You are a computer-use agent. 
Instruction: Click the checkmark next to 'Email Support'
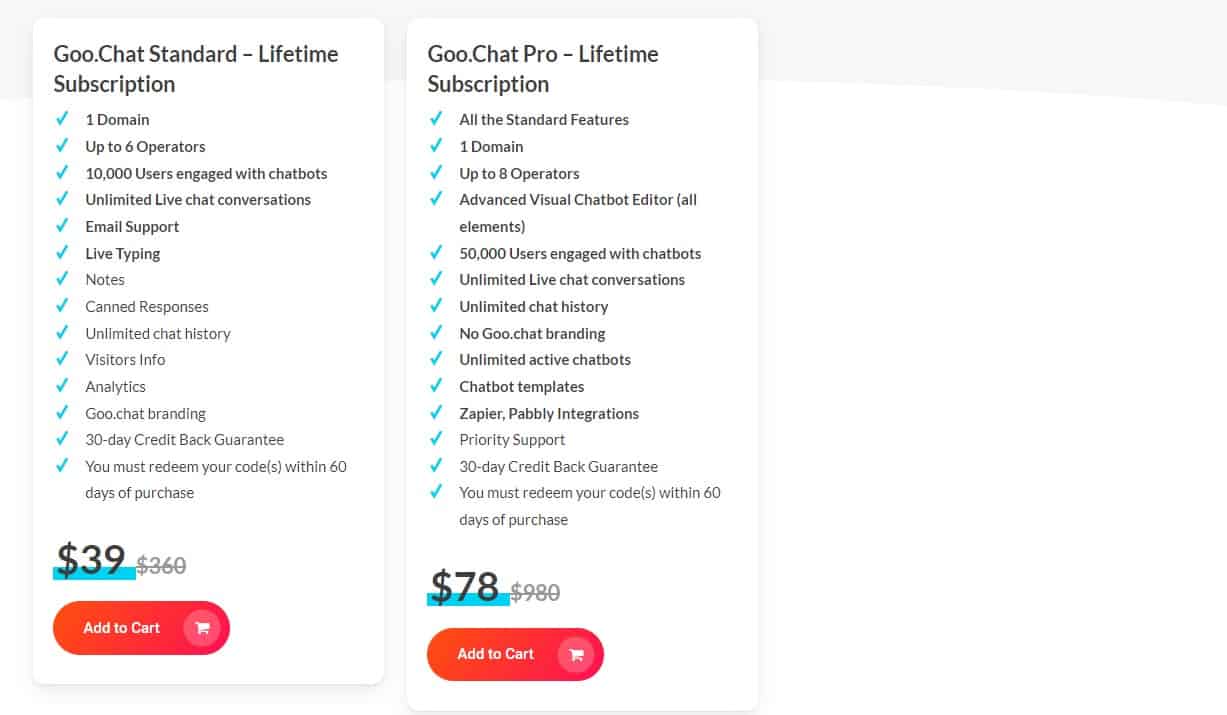pyautogui.click(x=62, y=226)
